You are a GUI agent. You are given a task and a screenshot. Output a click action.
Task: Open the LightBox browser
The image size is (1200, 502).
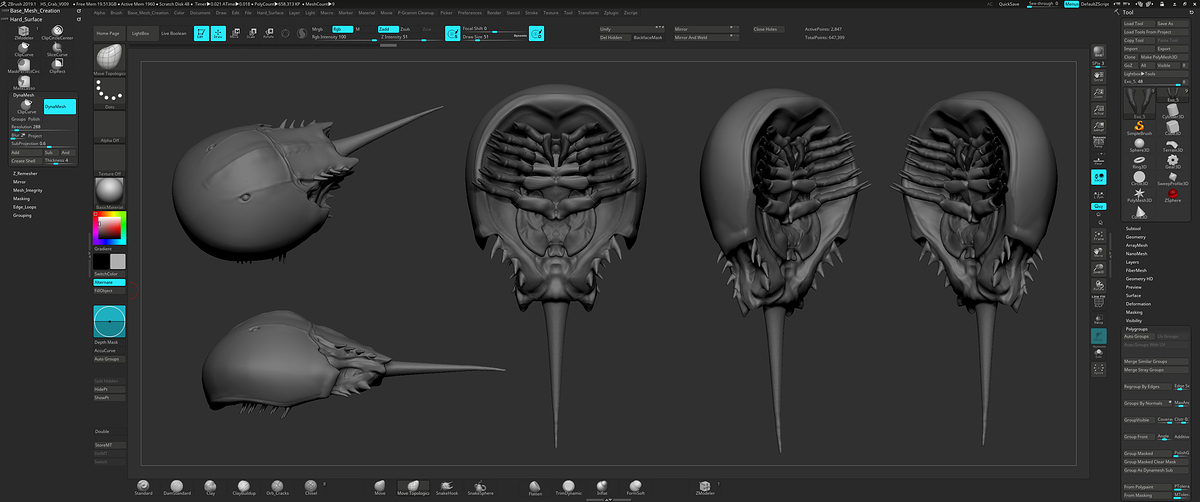142,33
